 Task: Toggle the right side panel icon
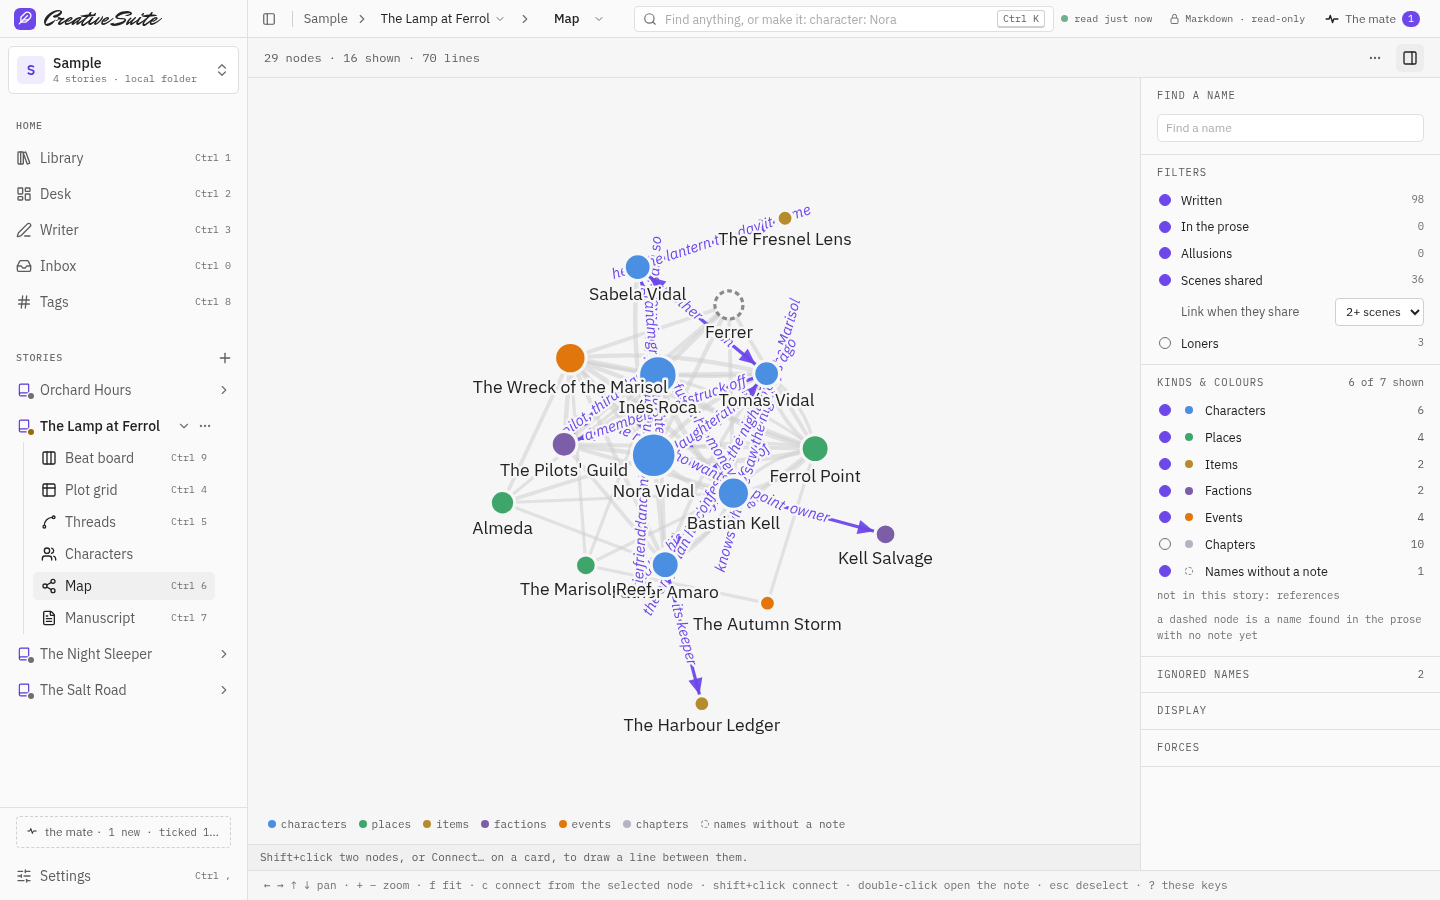point(1410,58)
